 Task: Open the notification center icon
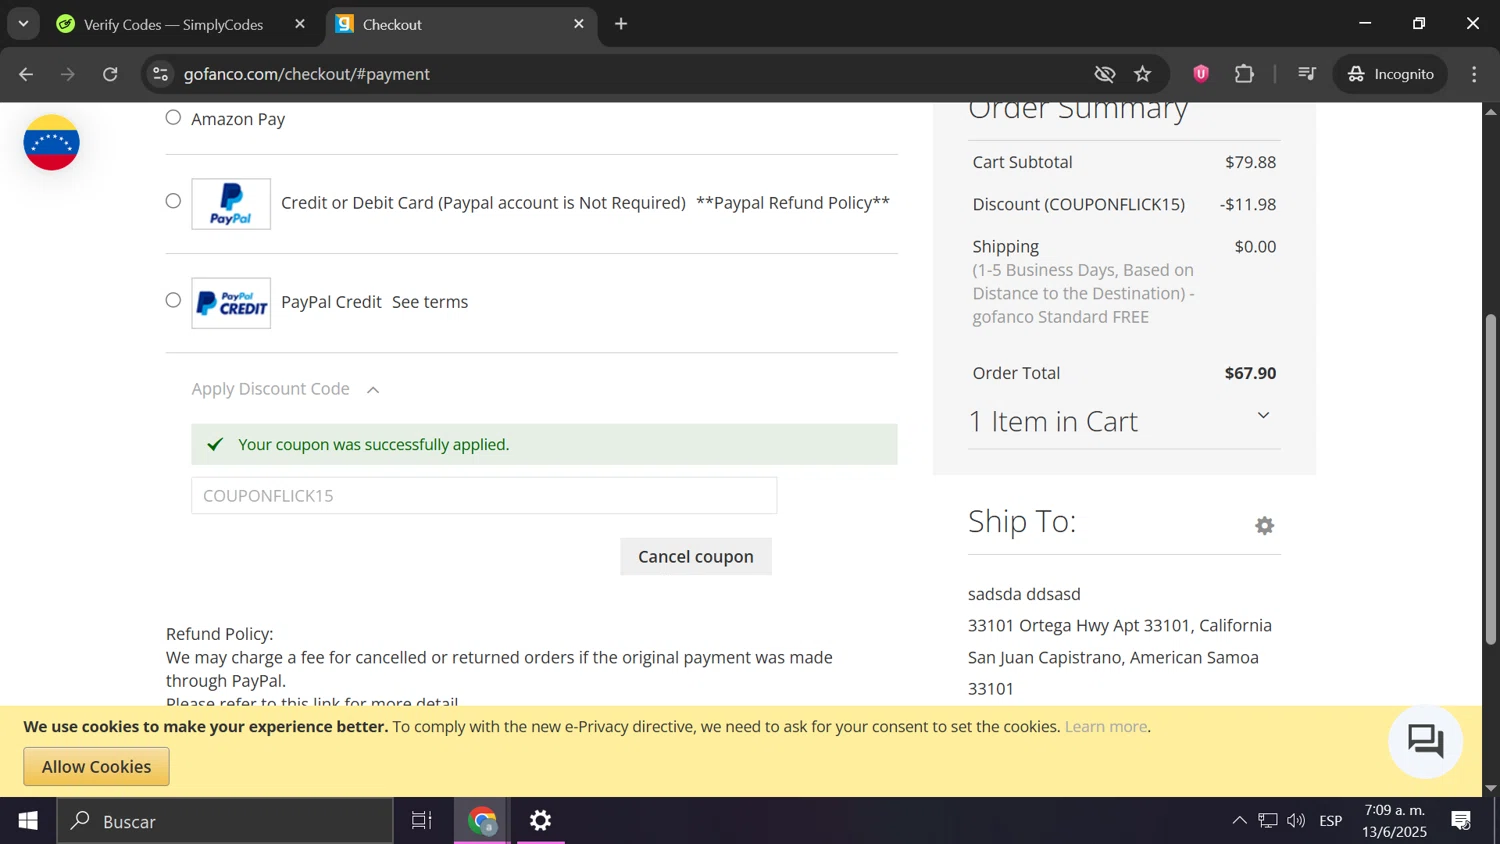coord(1461,821)
